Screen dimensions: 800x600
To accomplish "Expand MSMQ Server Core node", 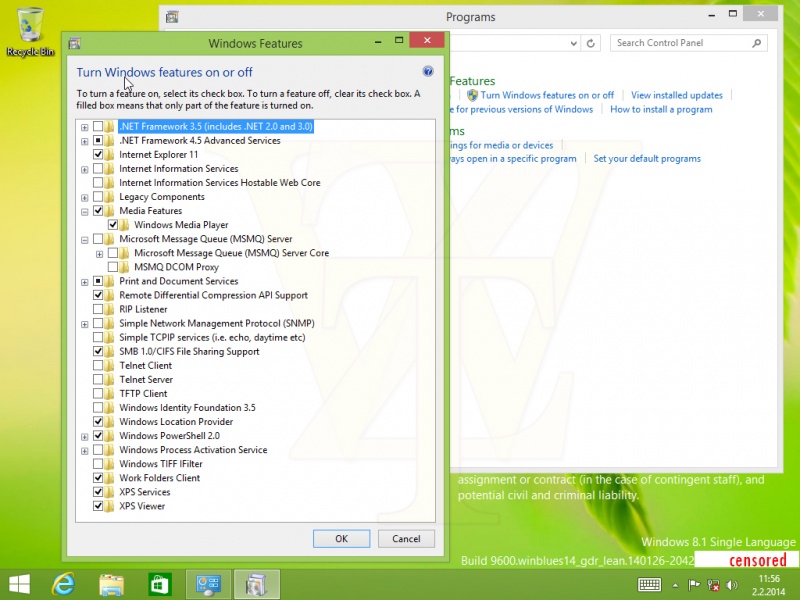I will pyautogui.click(x=99, y=254).
